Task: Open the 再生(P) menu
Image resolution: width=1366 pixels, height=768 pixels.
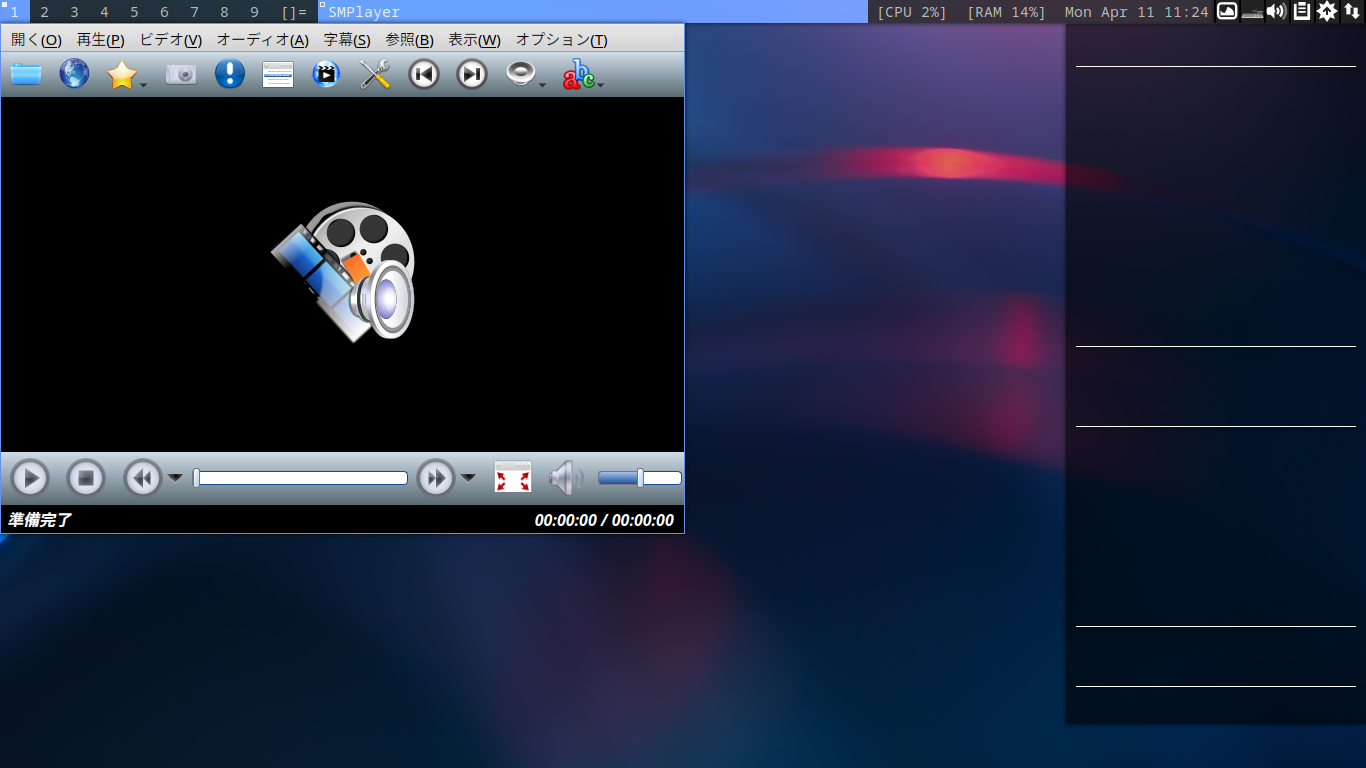Action: pyautogui.click(x=100, y=40)
